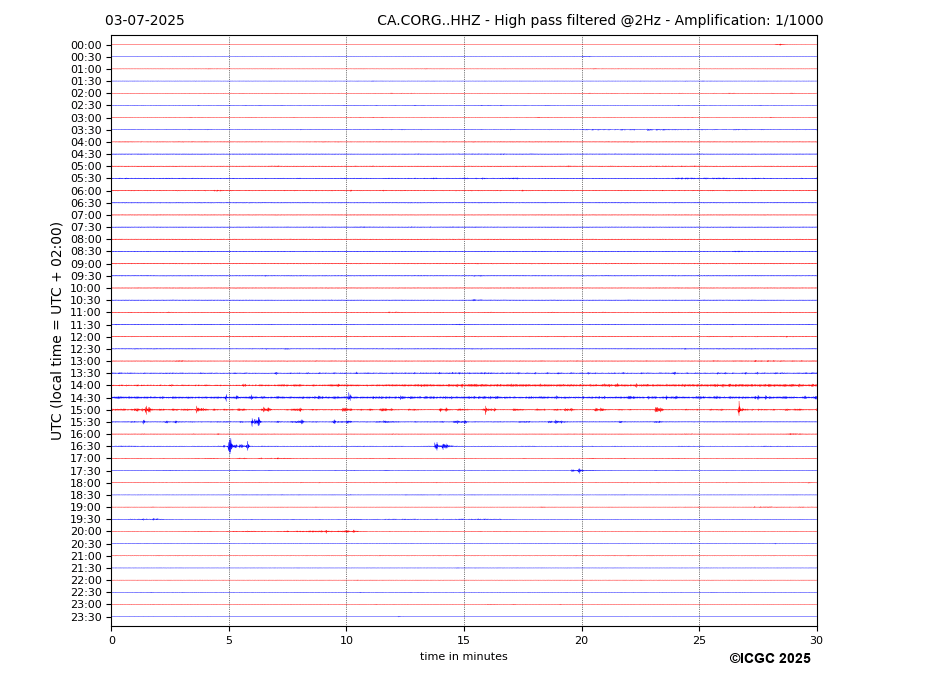Click the 20:00 time row label
Viewport: 927px width, 696px height.
tap(86, 532)
